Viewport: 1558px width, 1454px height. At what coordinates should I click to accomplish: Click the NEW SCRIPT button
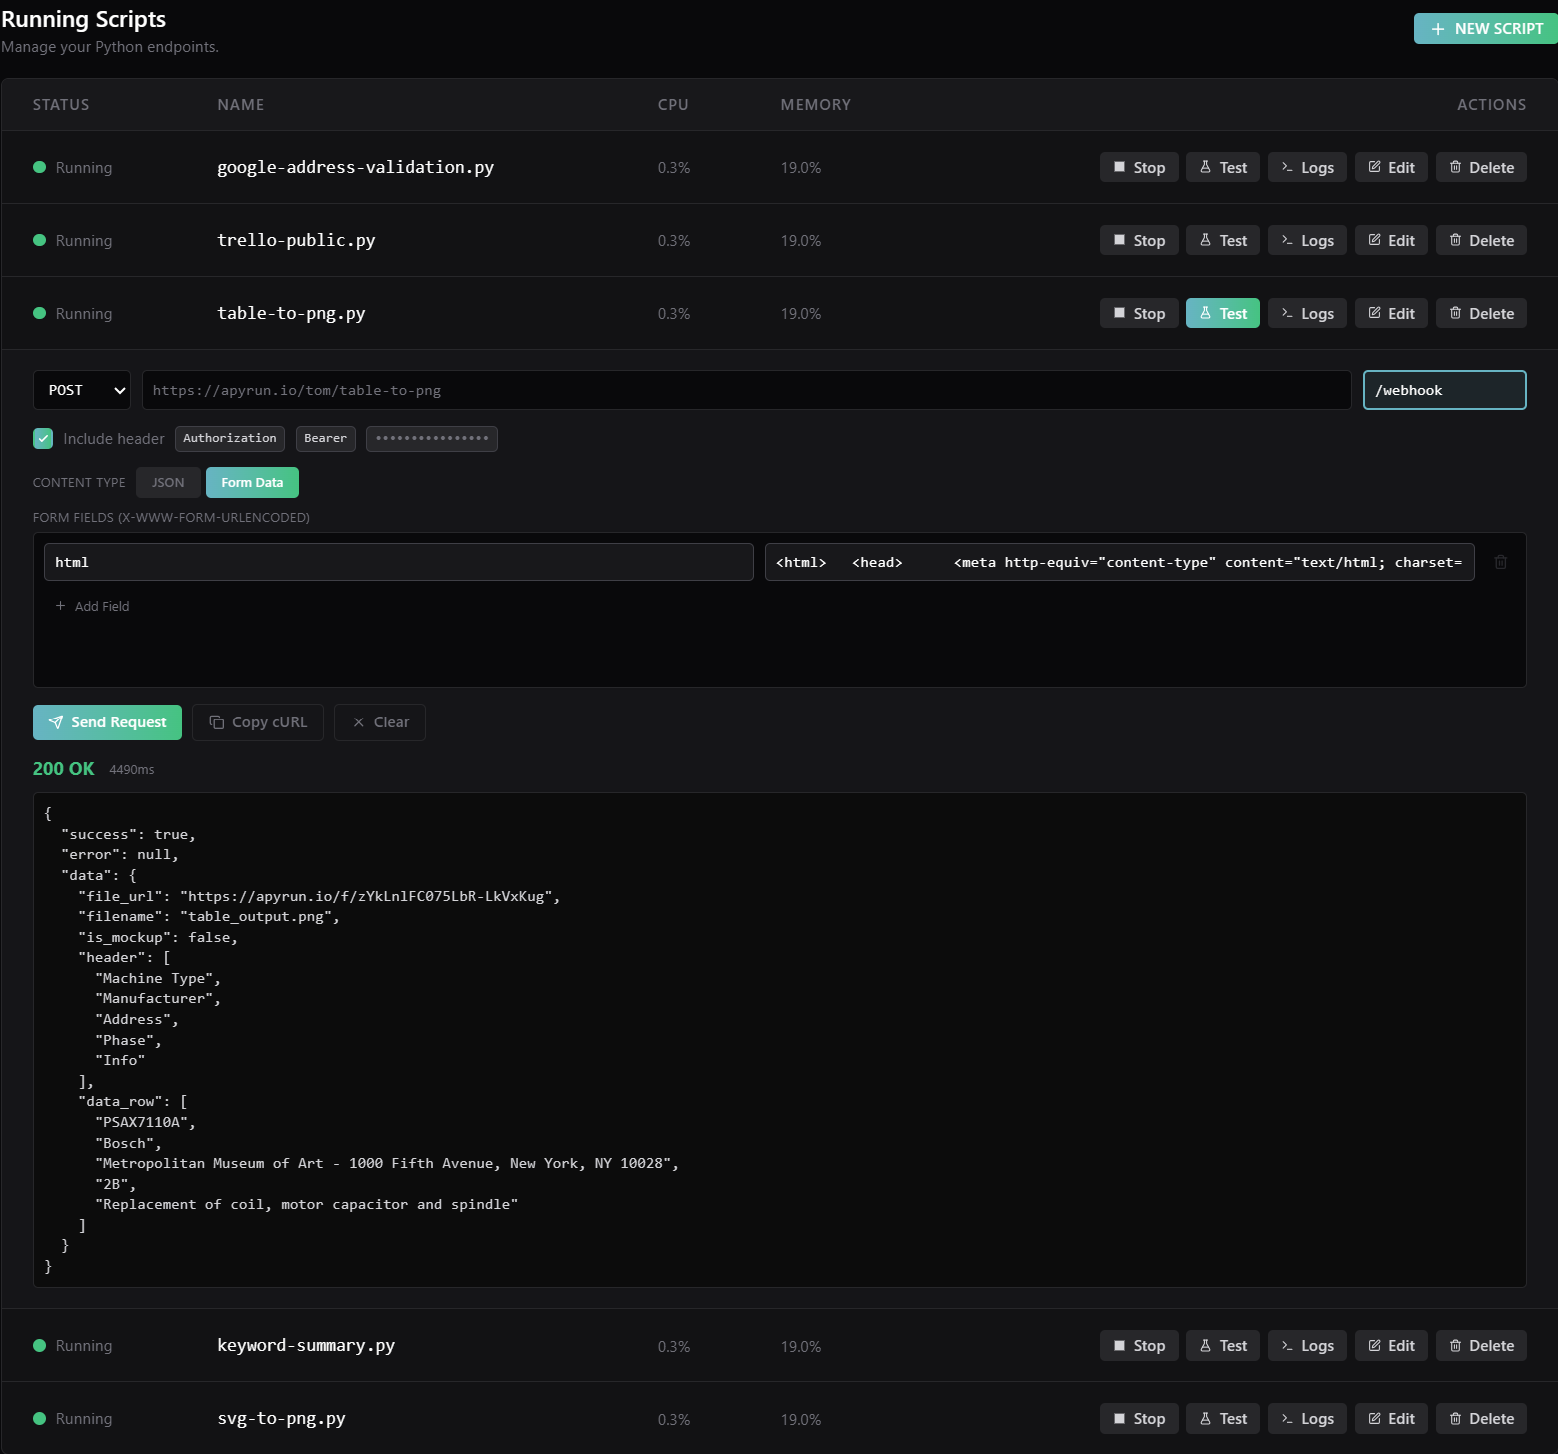tap(1485, 28)
